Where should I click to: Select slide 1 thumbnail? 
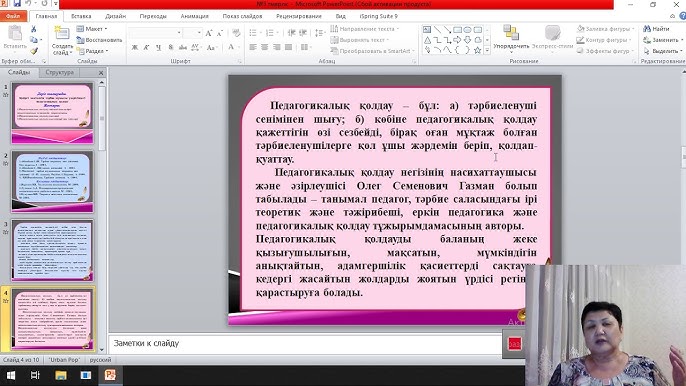[52, 113]
